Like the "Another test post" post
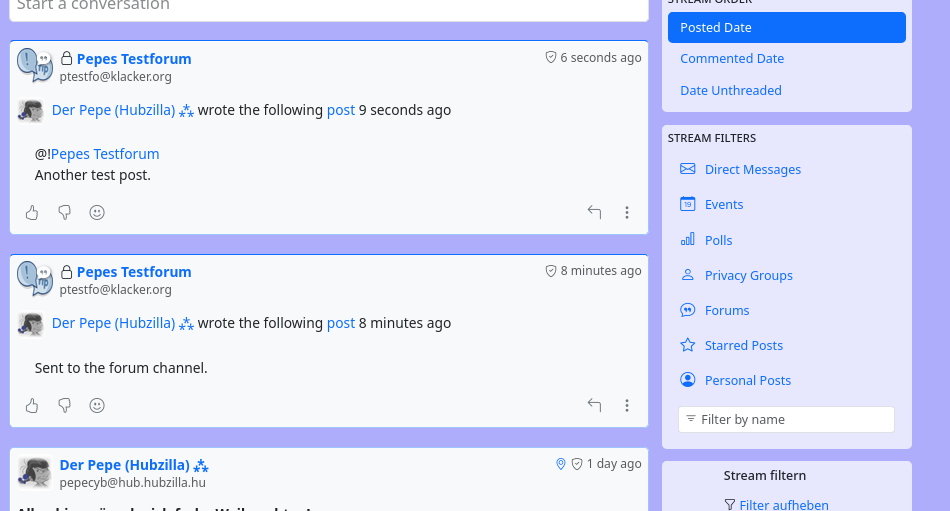 [x=32, y=212]
